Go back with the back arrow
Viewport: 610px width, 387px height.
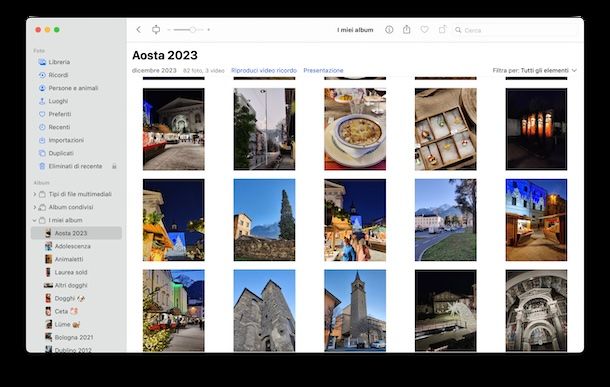[x=138, y=30]
